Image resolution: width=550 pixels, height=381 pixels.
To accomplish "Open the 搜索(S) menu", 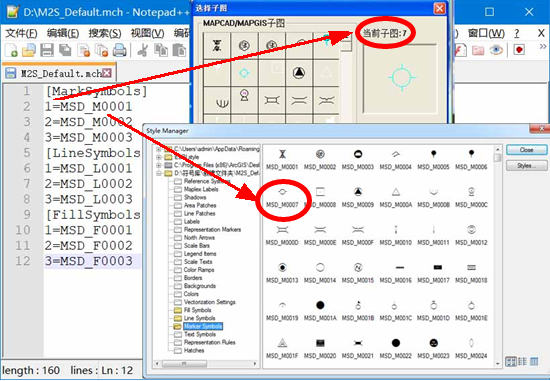I will click(105, 33).
